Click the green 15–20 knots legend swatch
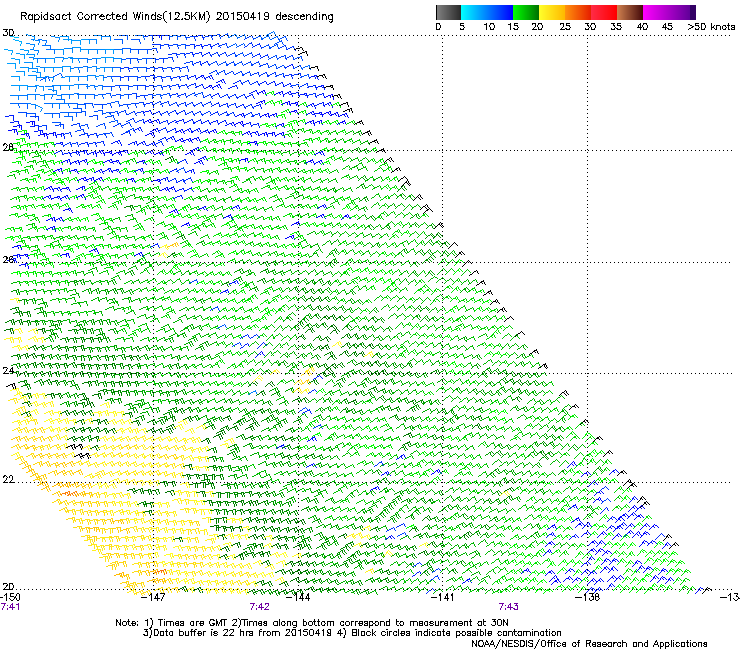This screenshot has width=740, height=650. click(x=526, y=12)
